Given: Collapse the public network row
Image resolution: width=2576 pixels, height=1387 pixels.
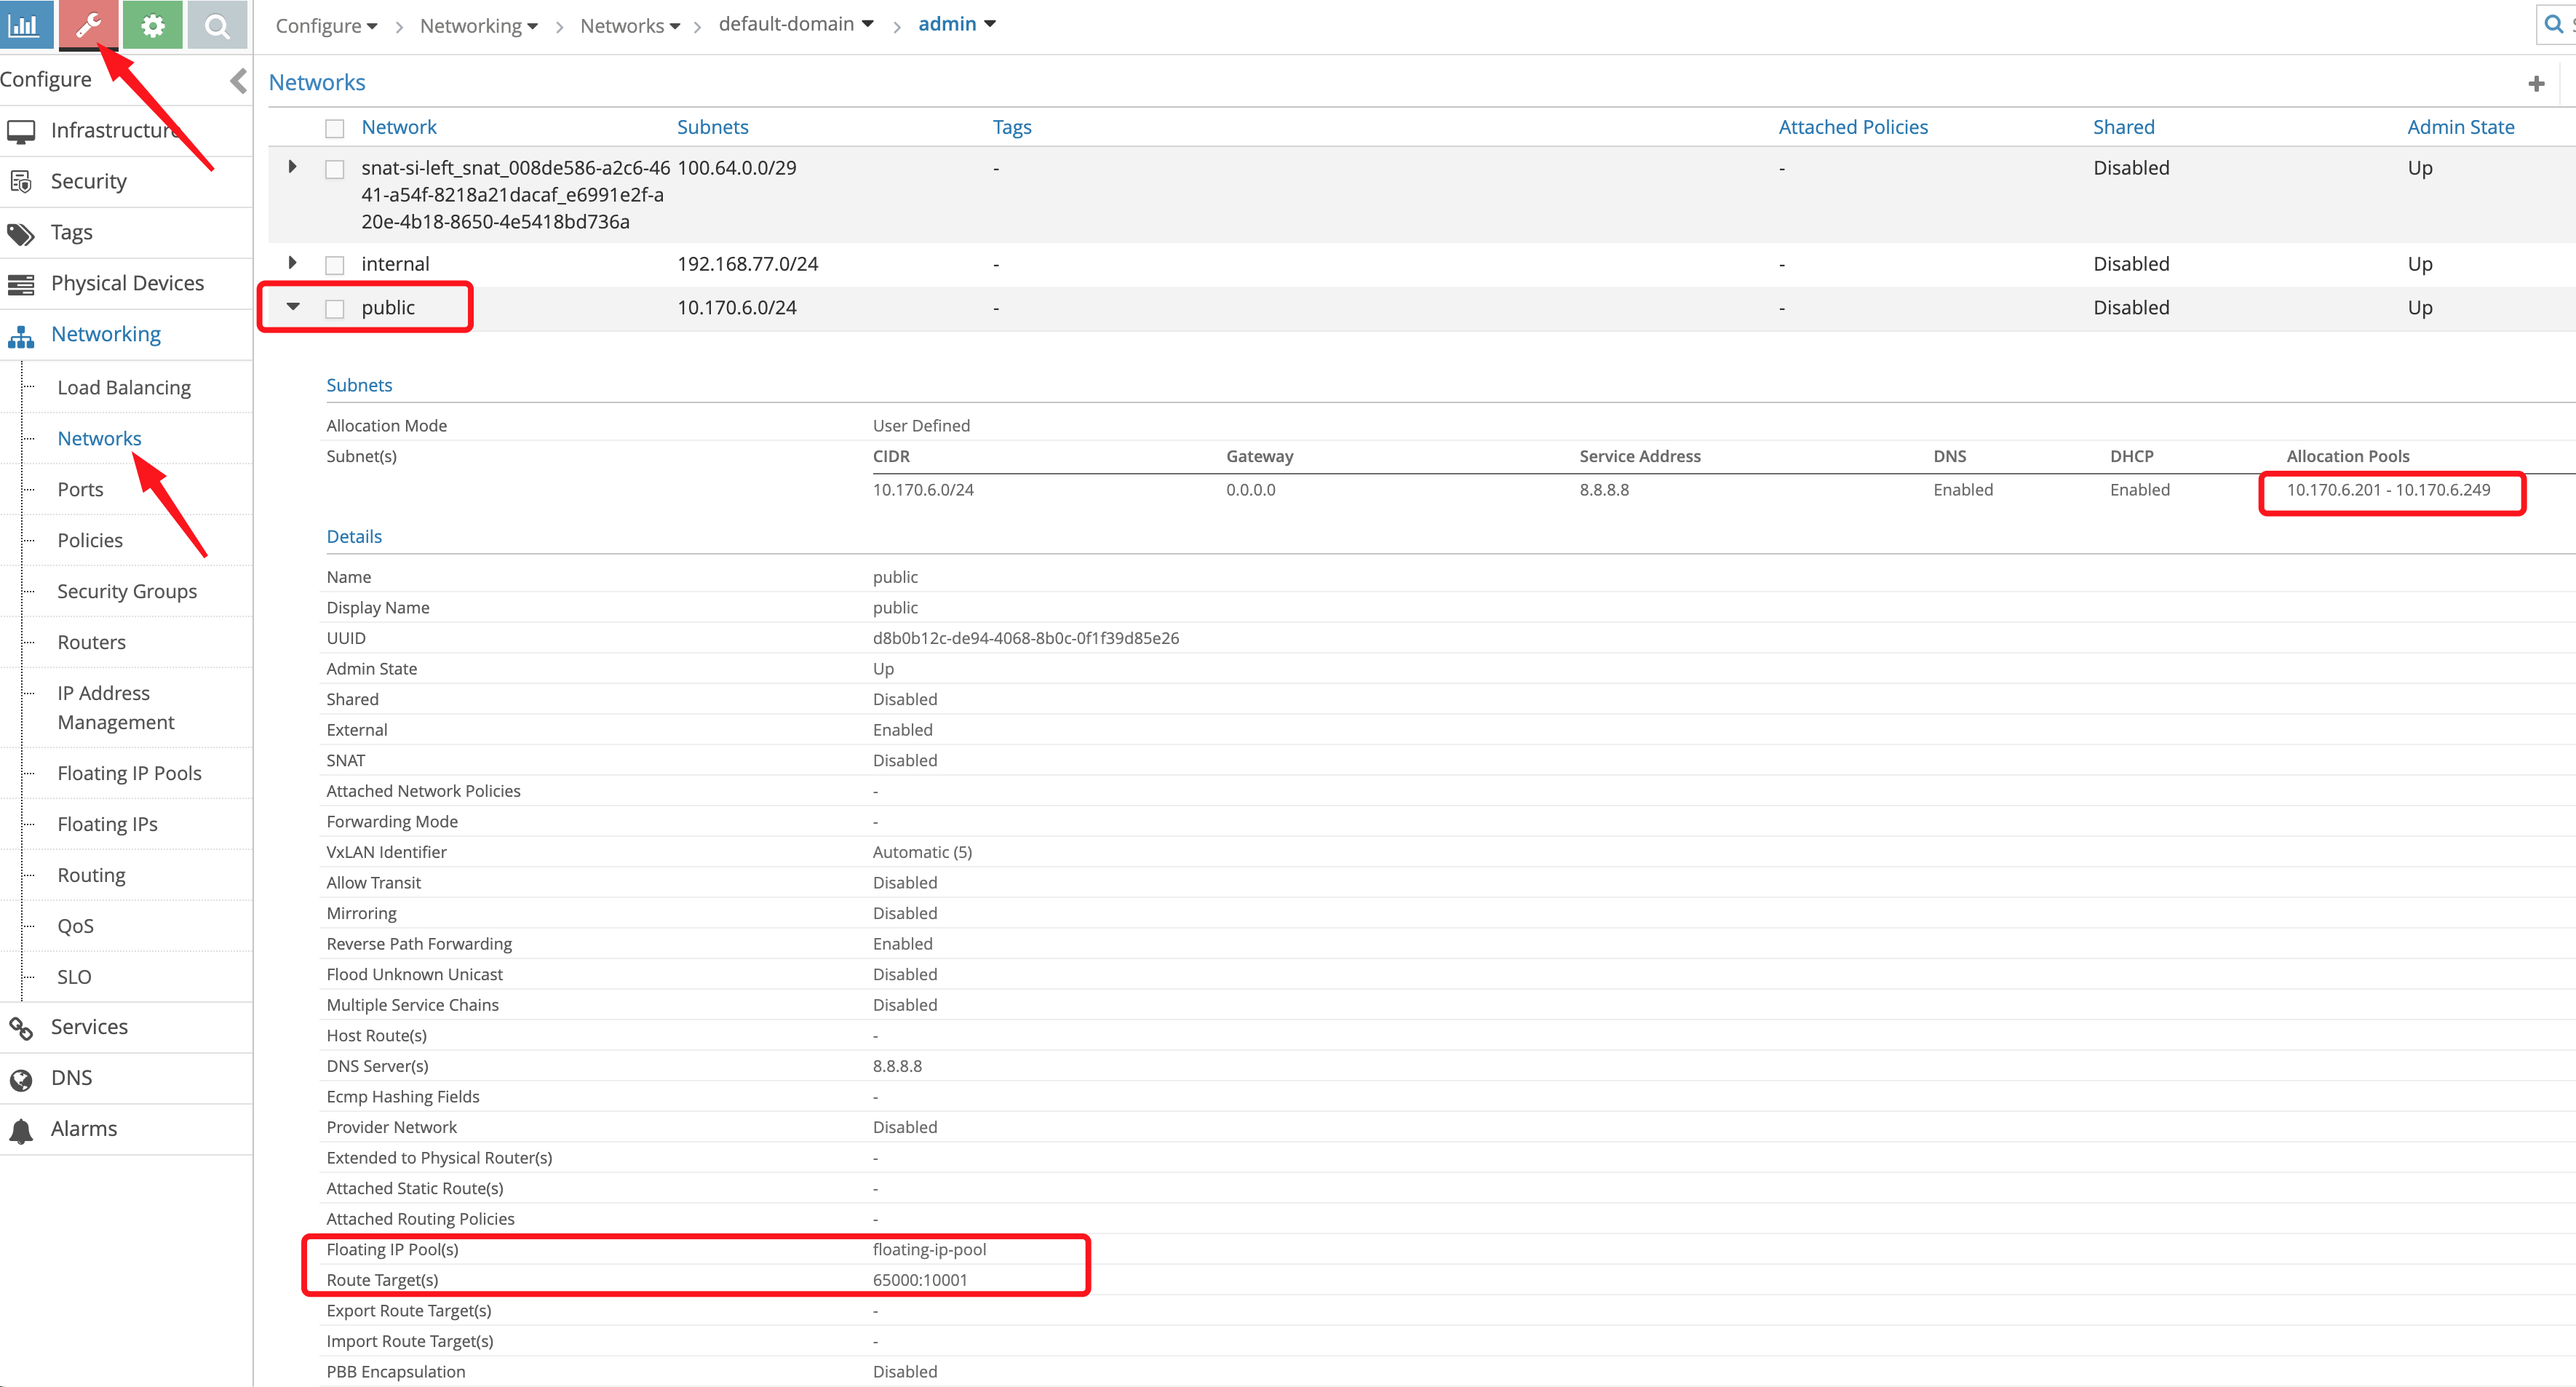Looking at the screenshot, I should click(x=293, y=307).
